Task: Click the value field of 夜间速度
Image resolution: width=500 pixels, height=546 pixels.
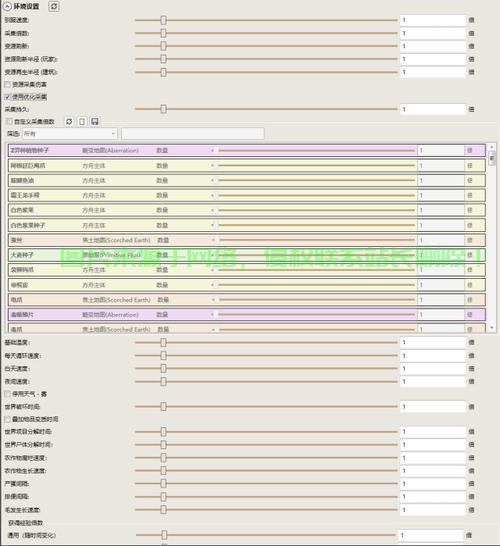Action: [433, 381]
